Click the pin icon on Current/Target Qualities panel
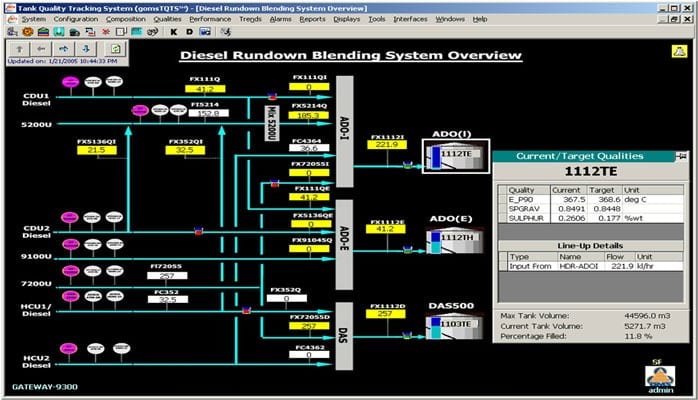This screenshot has height=400, width=698. 681,156
